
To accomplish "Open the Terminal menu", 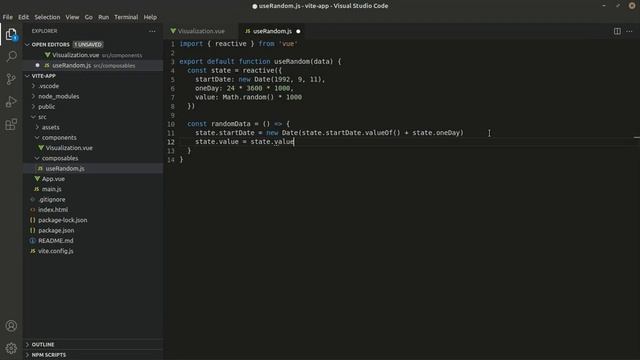I will click(x=126, y=17).
